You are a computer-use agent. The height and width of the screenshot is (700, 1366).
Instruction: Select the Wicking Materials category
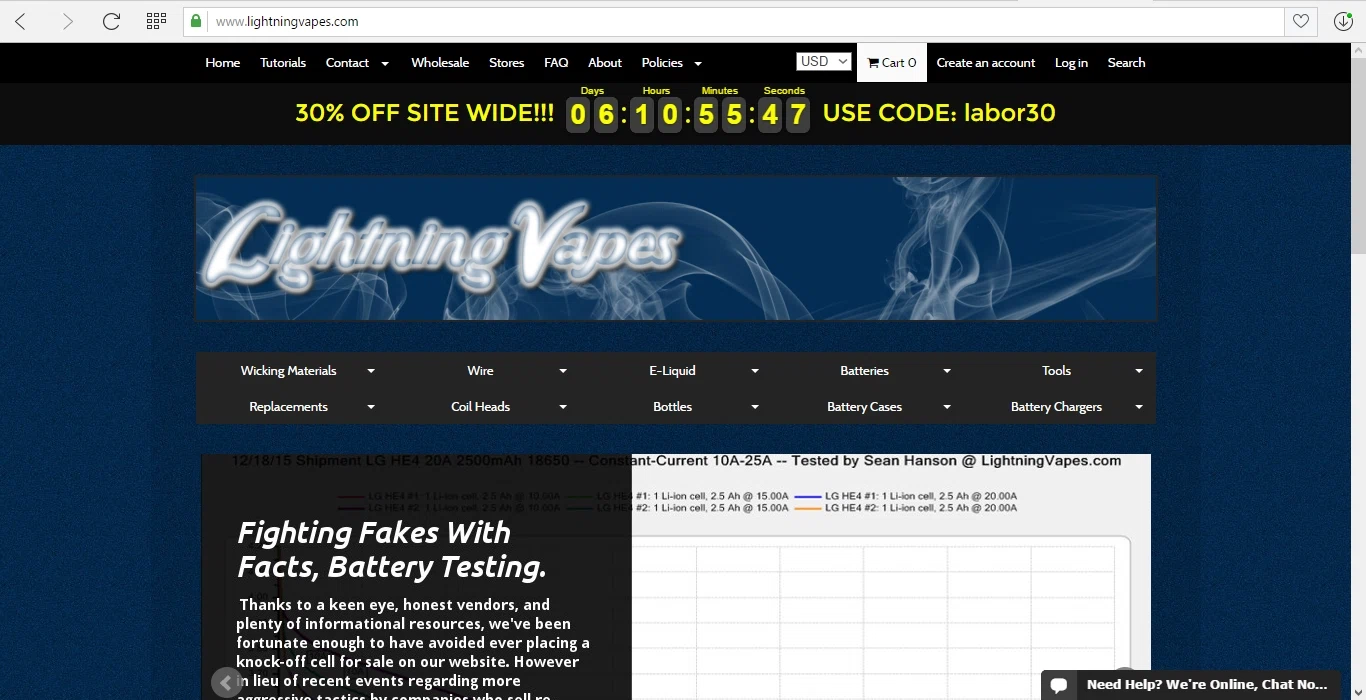(x=288, y=371)
